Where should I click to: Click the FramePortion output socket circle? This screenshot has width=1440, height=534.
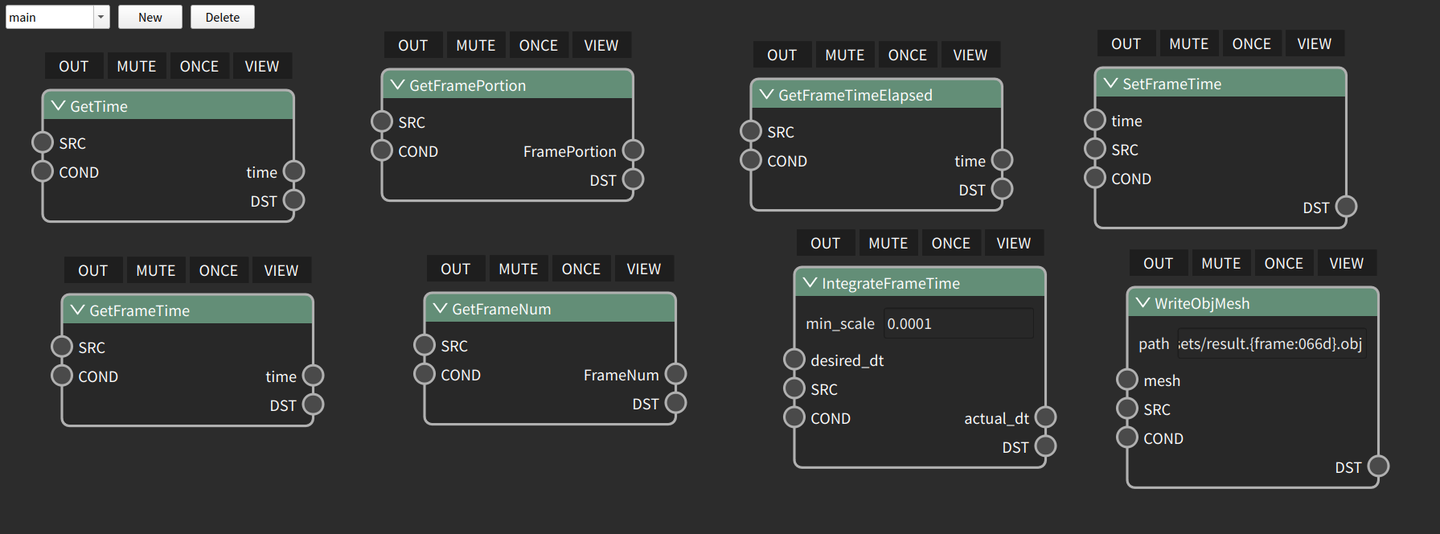633,151
